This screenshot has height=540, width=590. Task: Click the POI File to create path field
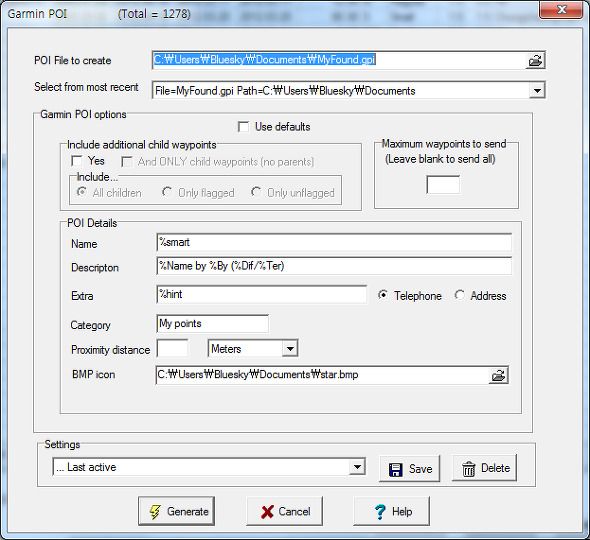(x=339, y=61)
